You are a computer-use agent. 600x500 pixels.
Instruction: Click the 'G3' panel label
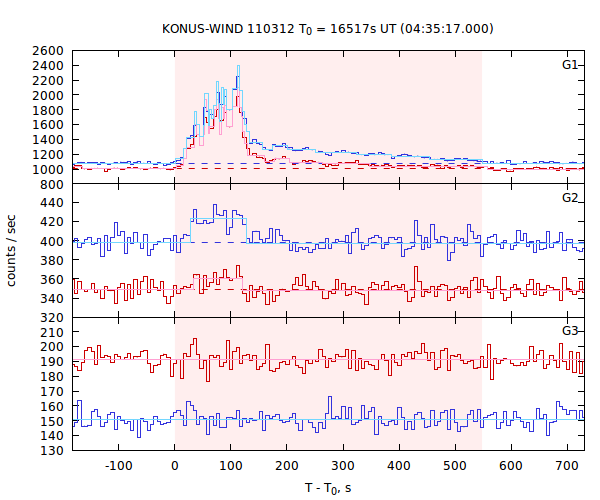[570, 331]
